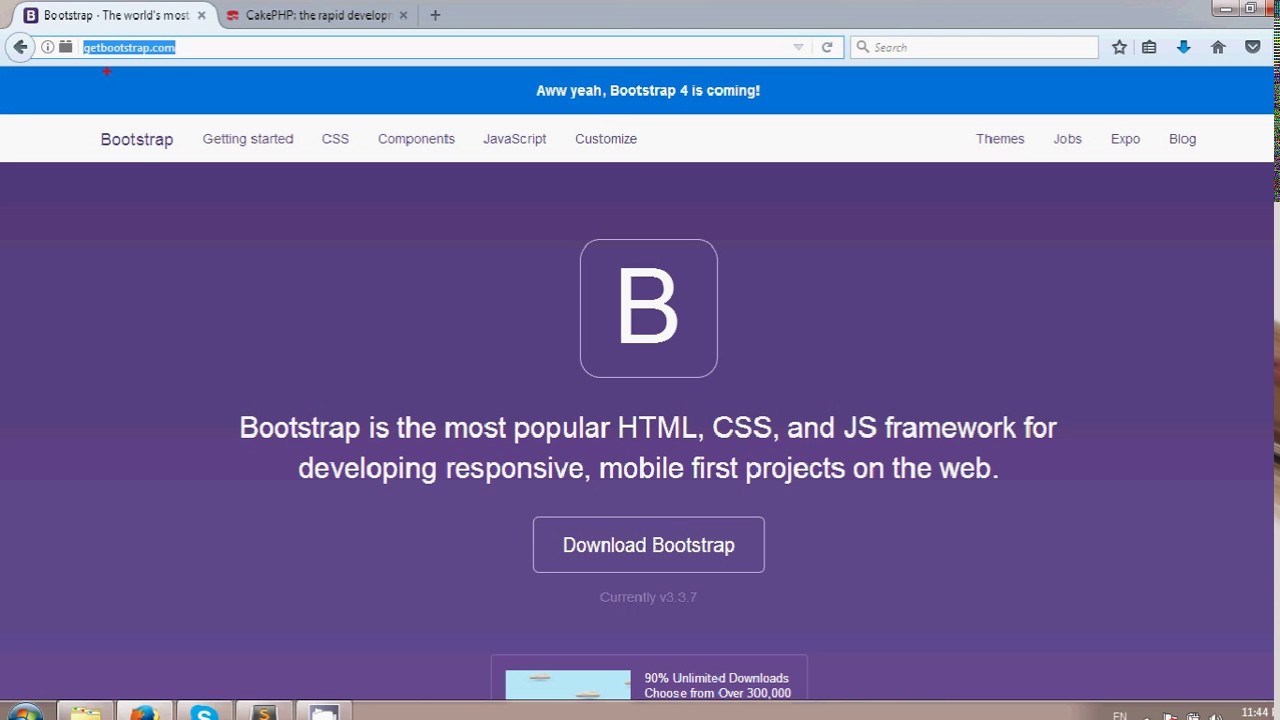The height and width of the screenshot is (720, 1280).
Task: Open the JavaScript navbar item
Action: [515, 139]
